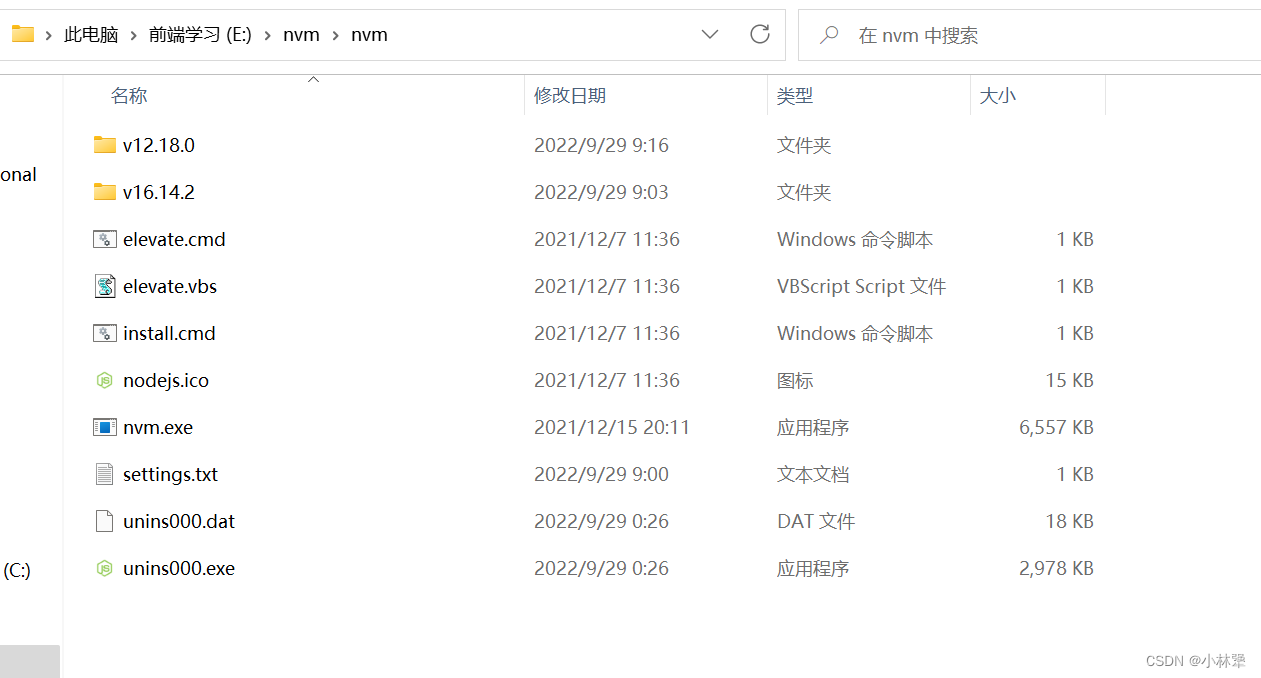Click the install.cmd script icon

(105, 333)
